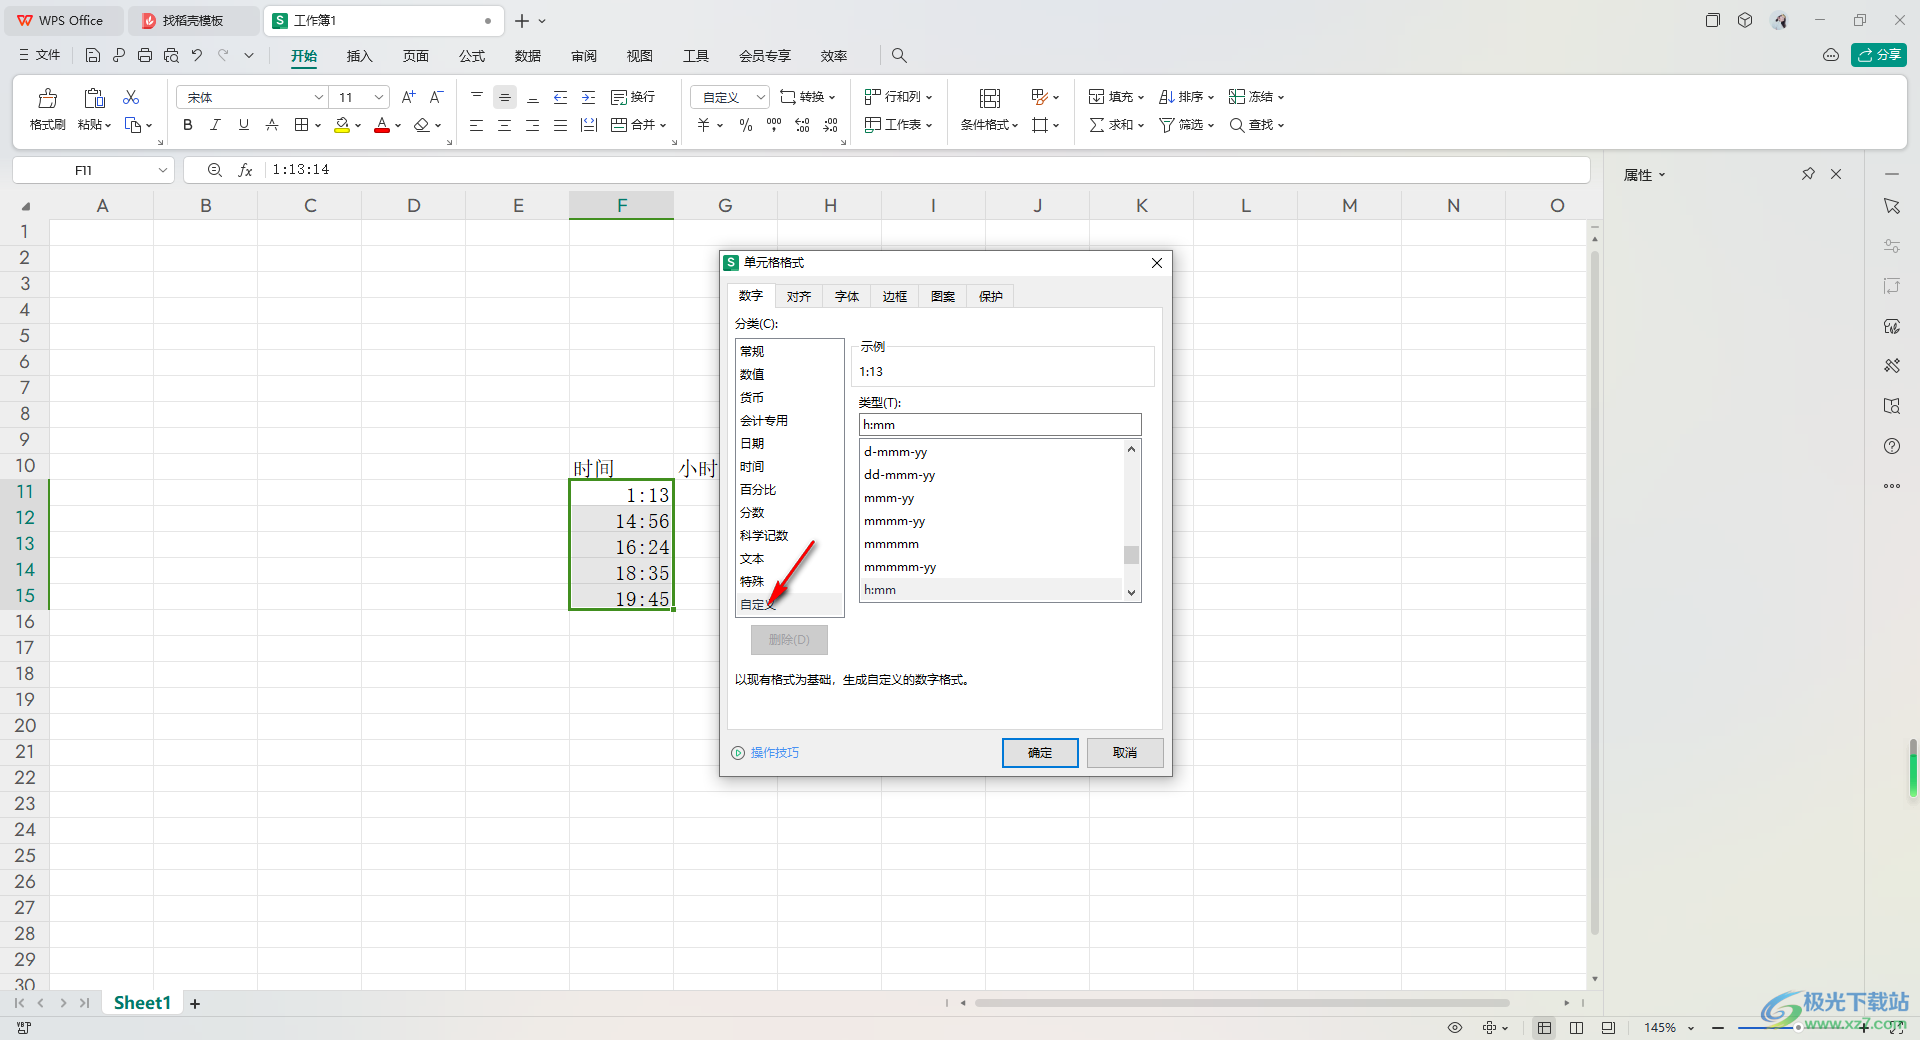
Task: Pin the Properties (属性) panel
Action: click(x=1808, y=174)
